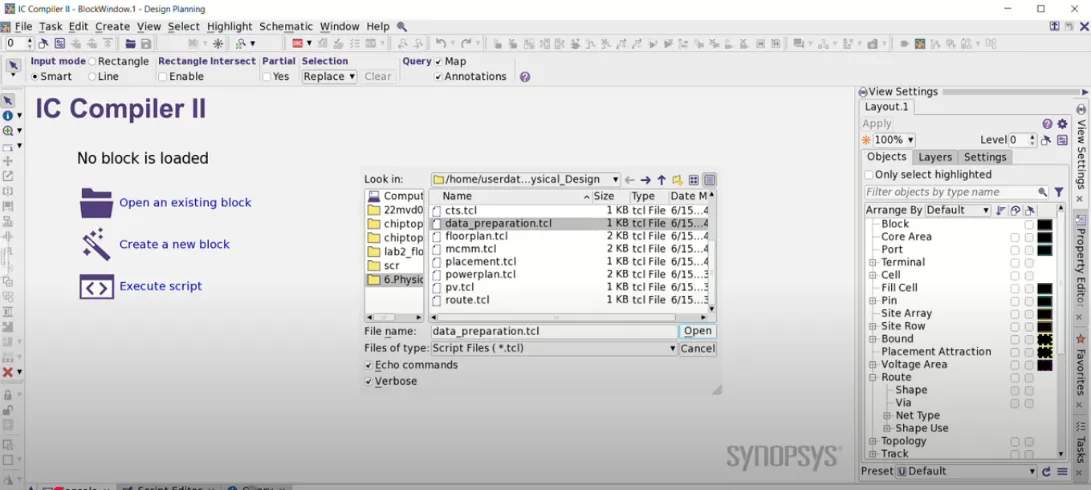Go forward in file dialog history
Image resolution: width=1091 pixels, height=490 pixels.
pyautogui.click(x=645, y=180)
